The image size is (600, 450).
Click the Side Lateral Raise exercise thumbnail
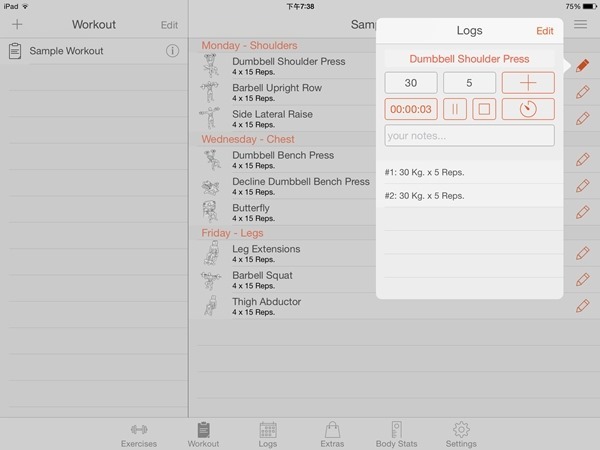click(210, 119)
